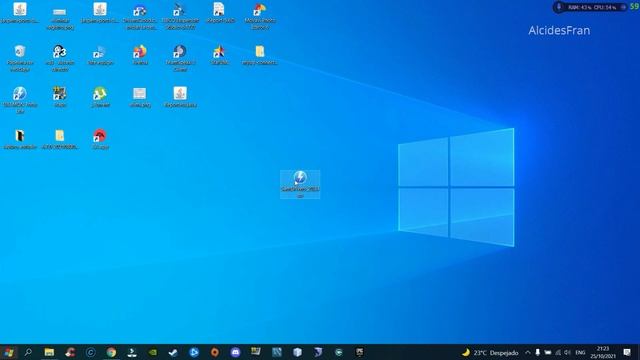This screenshot has width=640, height=360.
Task: Click the green 59 FPS counter
Action: (x=635, y=7)
